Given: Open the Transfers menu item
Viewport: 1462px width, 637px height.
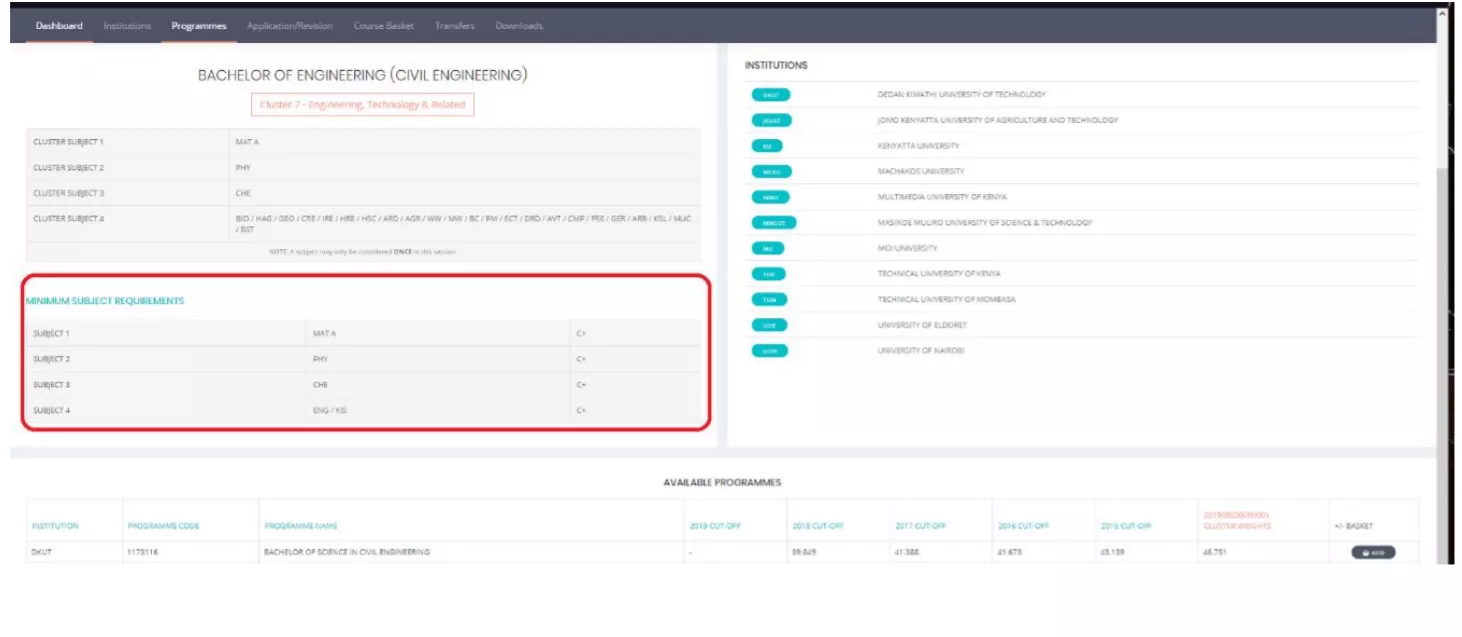Looking at the screenshot, I should pos(455,26).
